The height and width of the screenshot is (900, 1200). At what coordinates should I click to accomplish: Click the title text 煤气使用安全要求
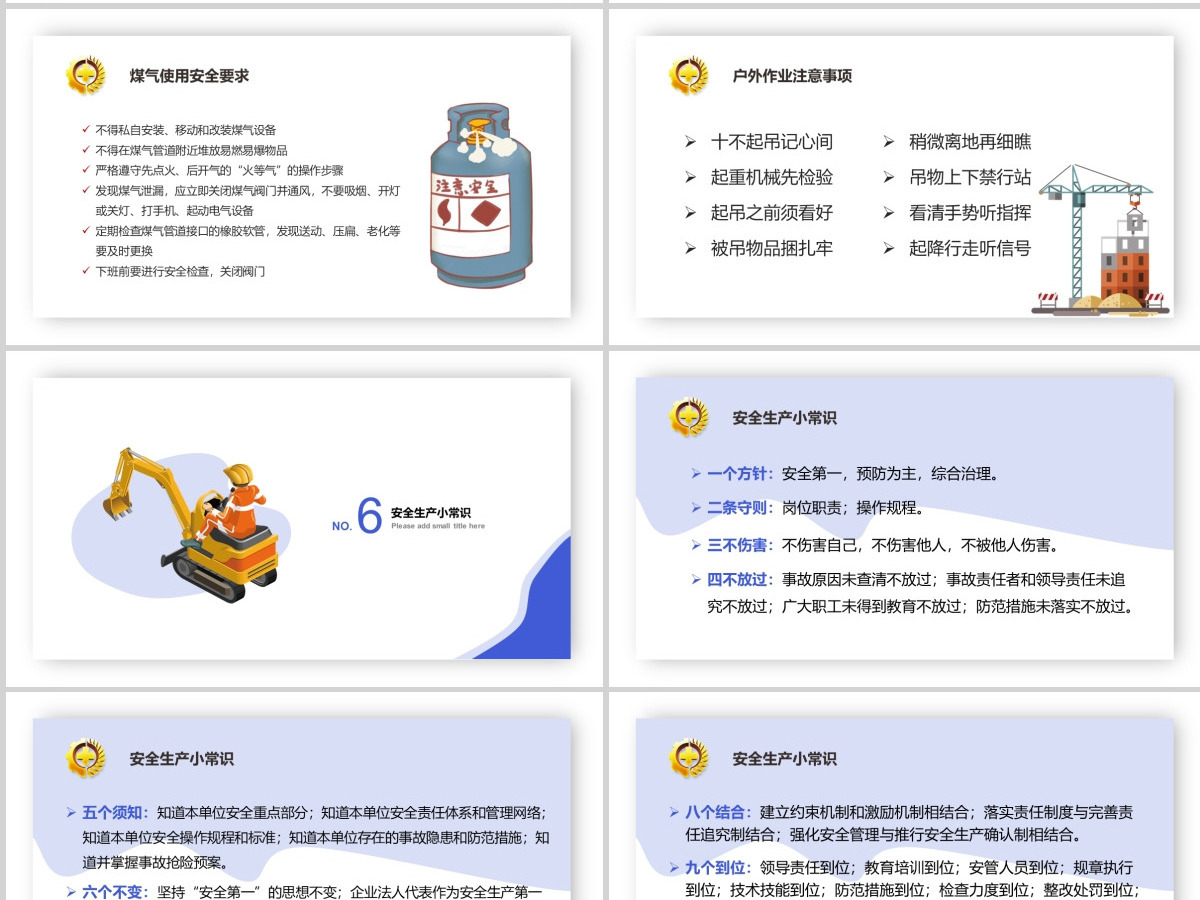[x=189, y=76]
